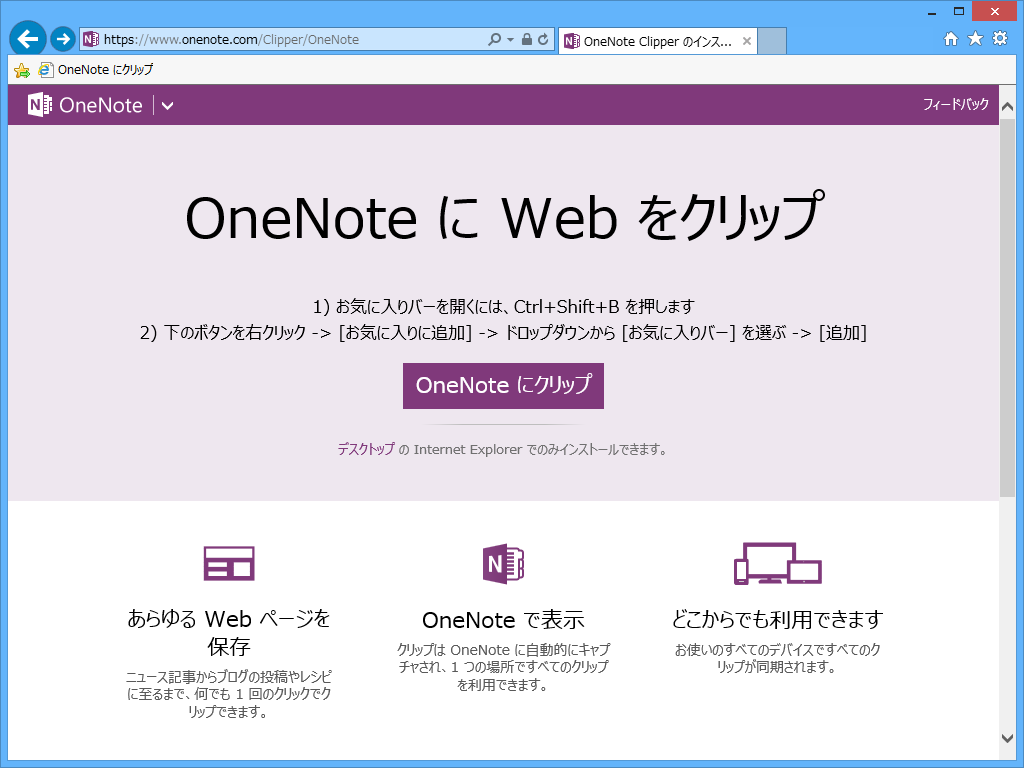Select the OneNote Clipper browser tab

[650, 41]
